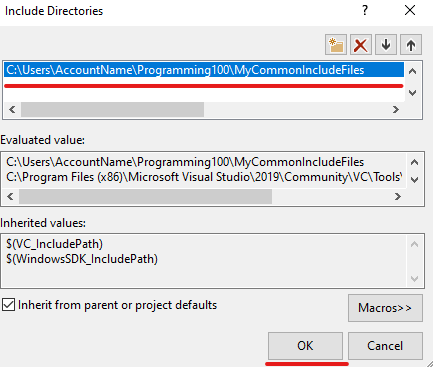Move selected line down with arrow icon
This screenshot has width=433, height=367.
click(x=386, y=45)
